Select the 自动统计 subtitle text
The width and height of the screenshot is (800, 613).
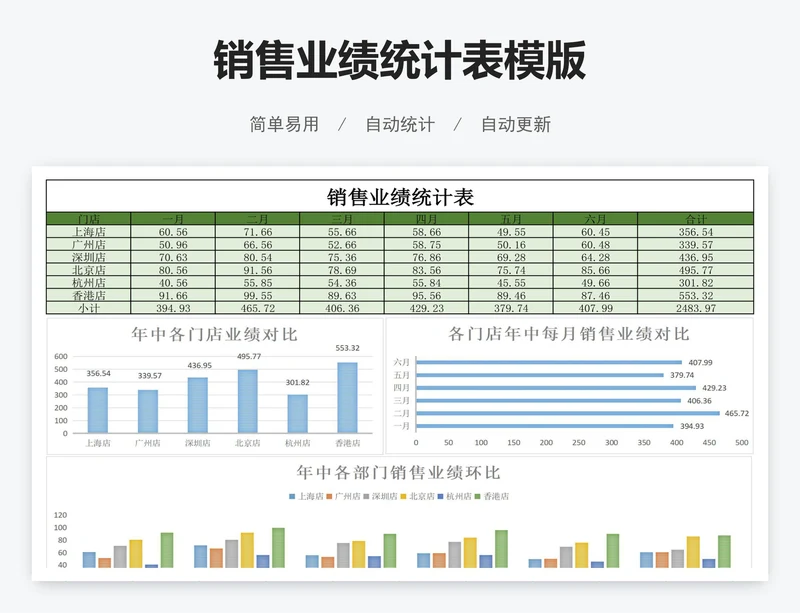click(400, 124)
